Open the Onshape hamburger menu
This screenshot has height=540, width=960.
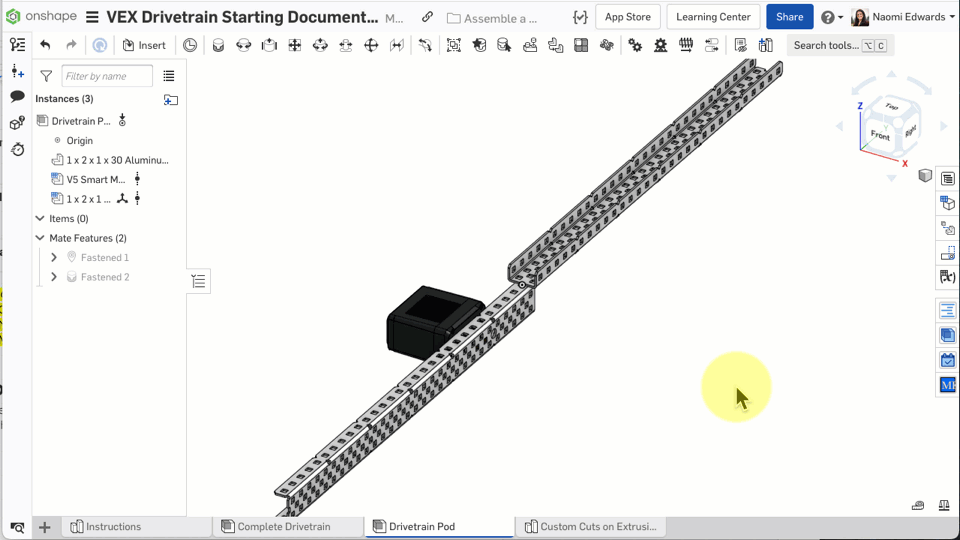pos(92,17)
